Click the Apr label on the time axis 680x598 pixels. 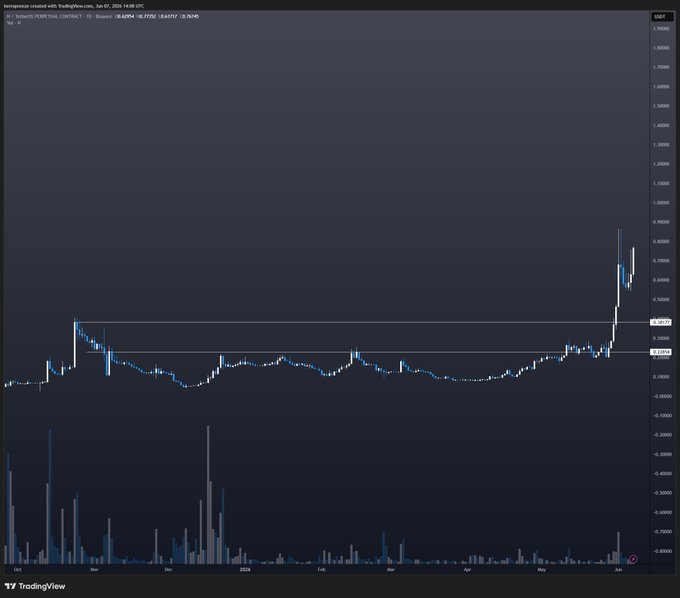(467, 569)
